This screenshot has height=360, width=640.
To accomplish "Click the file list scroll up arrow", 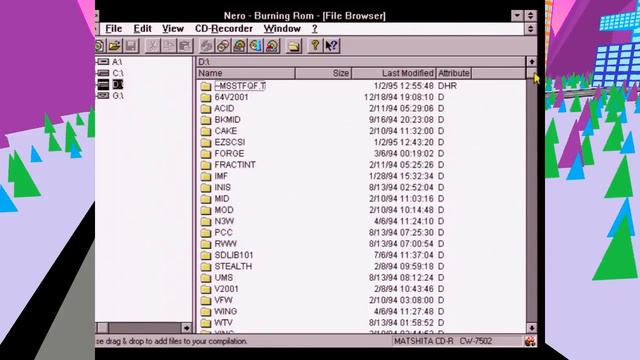I will 531,62.
